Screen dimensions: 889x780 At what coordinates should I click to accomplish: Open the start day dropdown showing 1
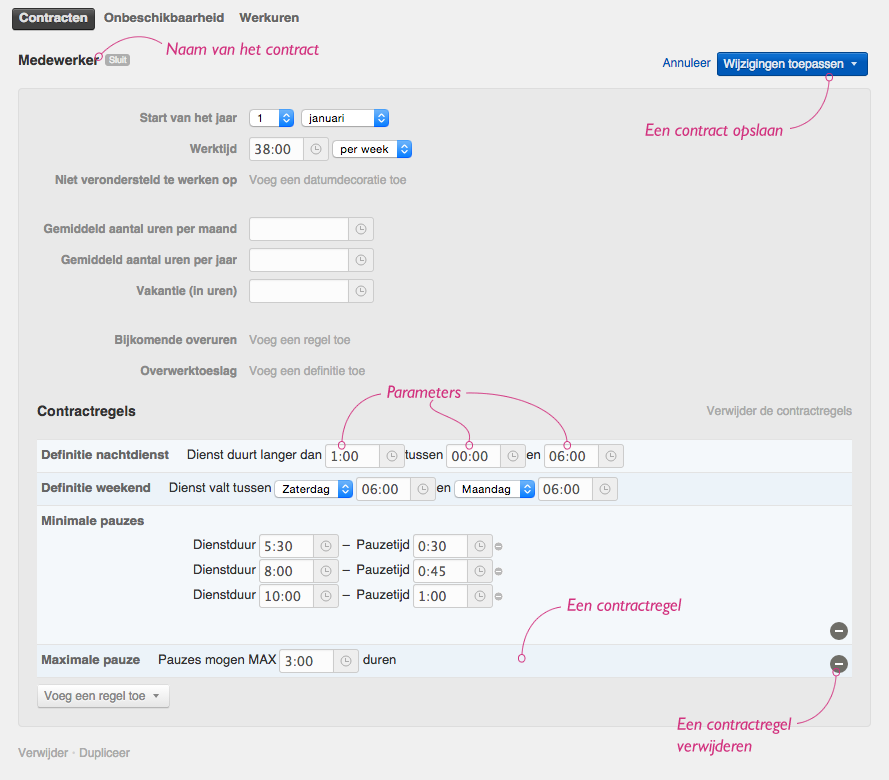click(271, 118)
